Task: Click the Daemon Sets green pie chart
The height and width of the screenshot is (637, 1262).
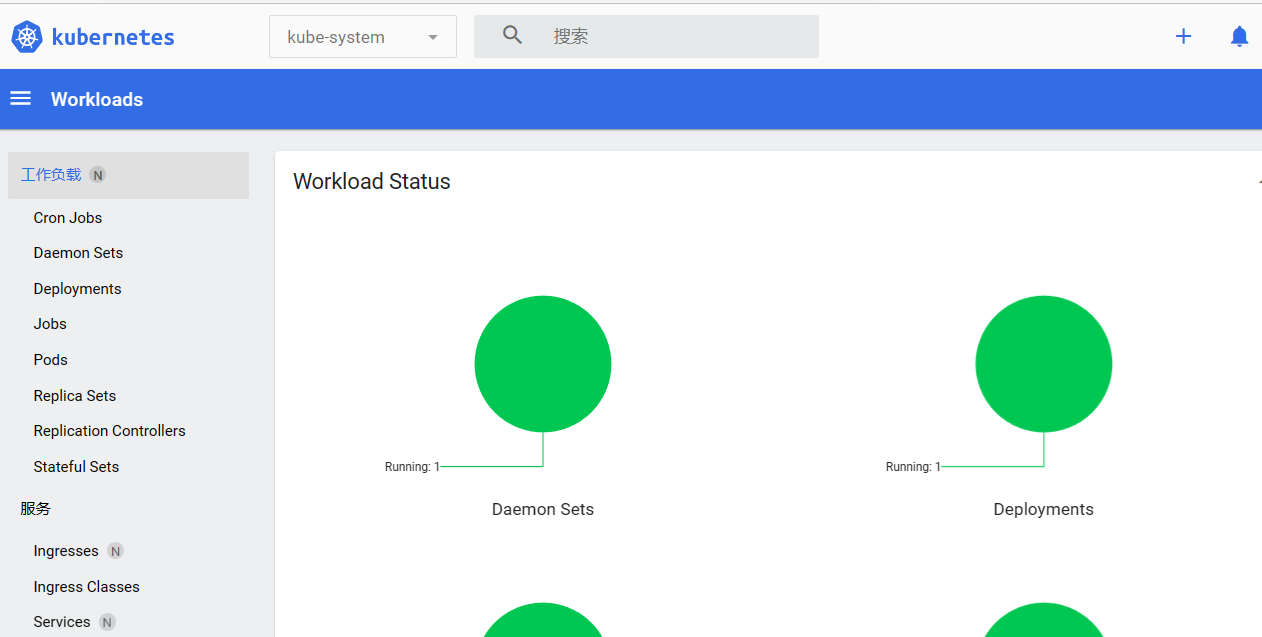Action: coord(543,364)
